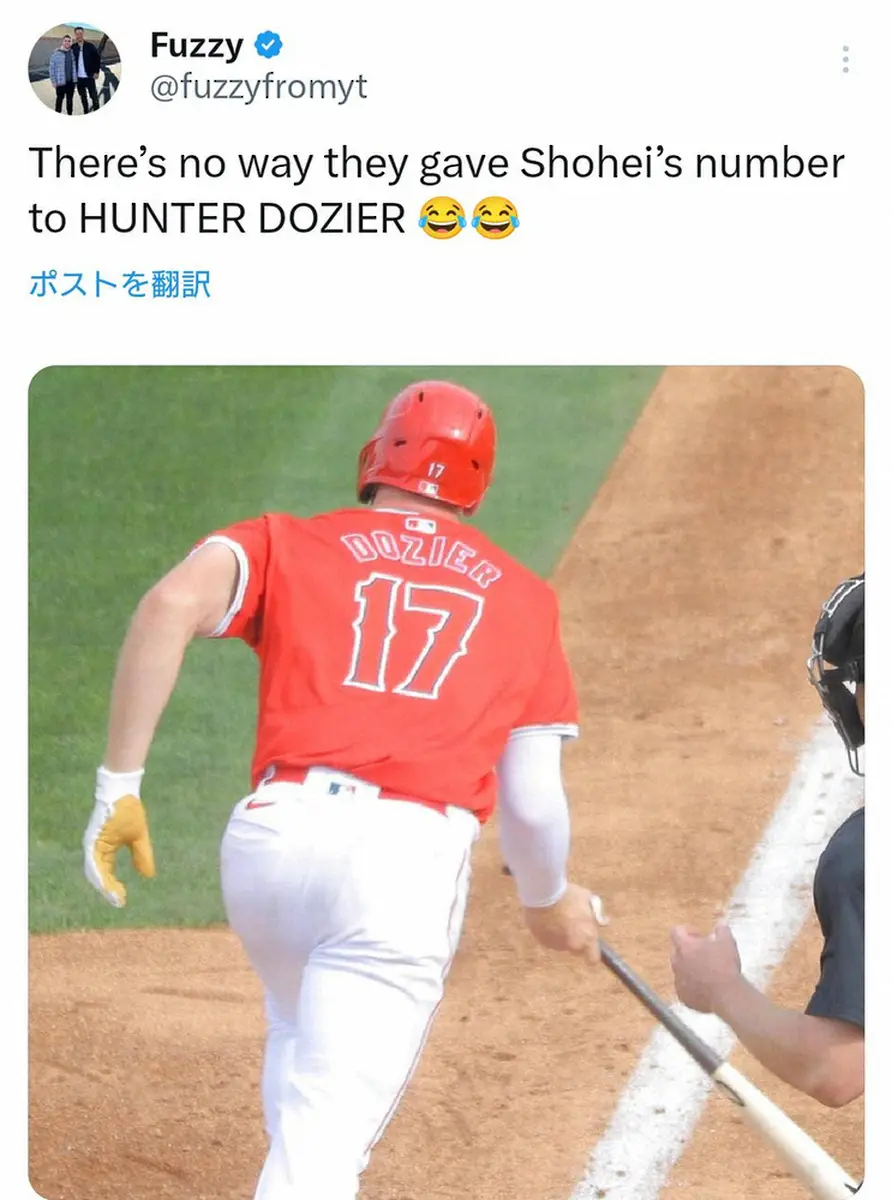The image size is (892, 1200).
Task: Click the DOZIER name on jersey
Action: point(421,558)
